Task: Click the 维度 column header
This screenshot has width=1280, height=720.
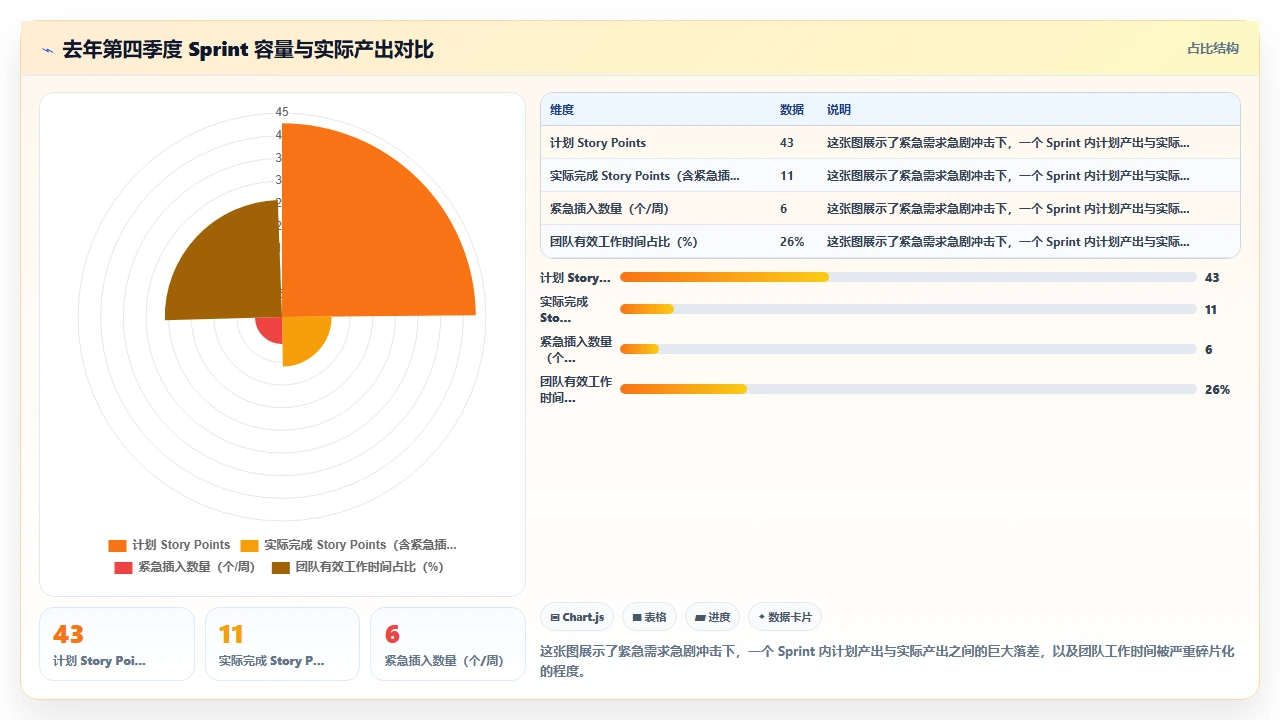Action: [x=562, y=110]
